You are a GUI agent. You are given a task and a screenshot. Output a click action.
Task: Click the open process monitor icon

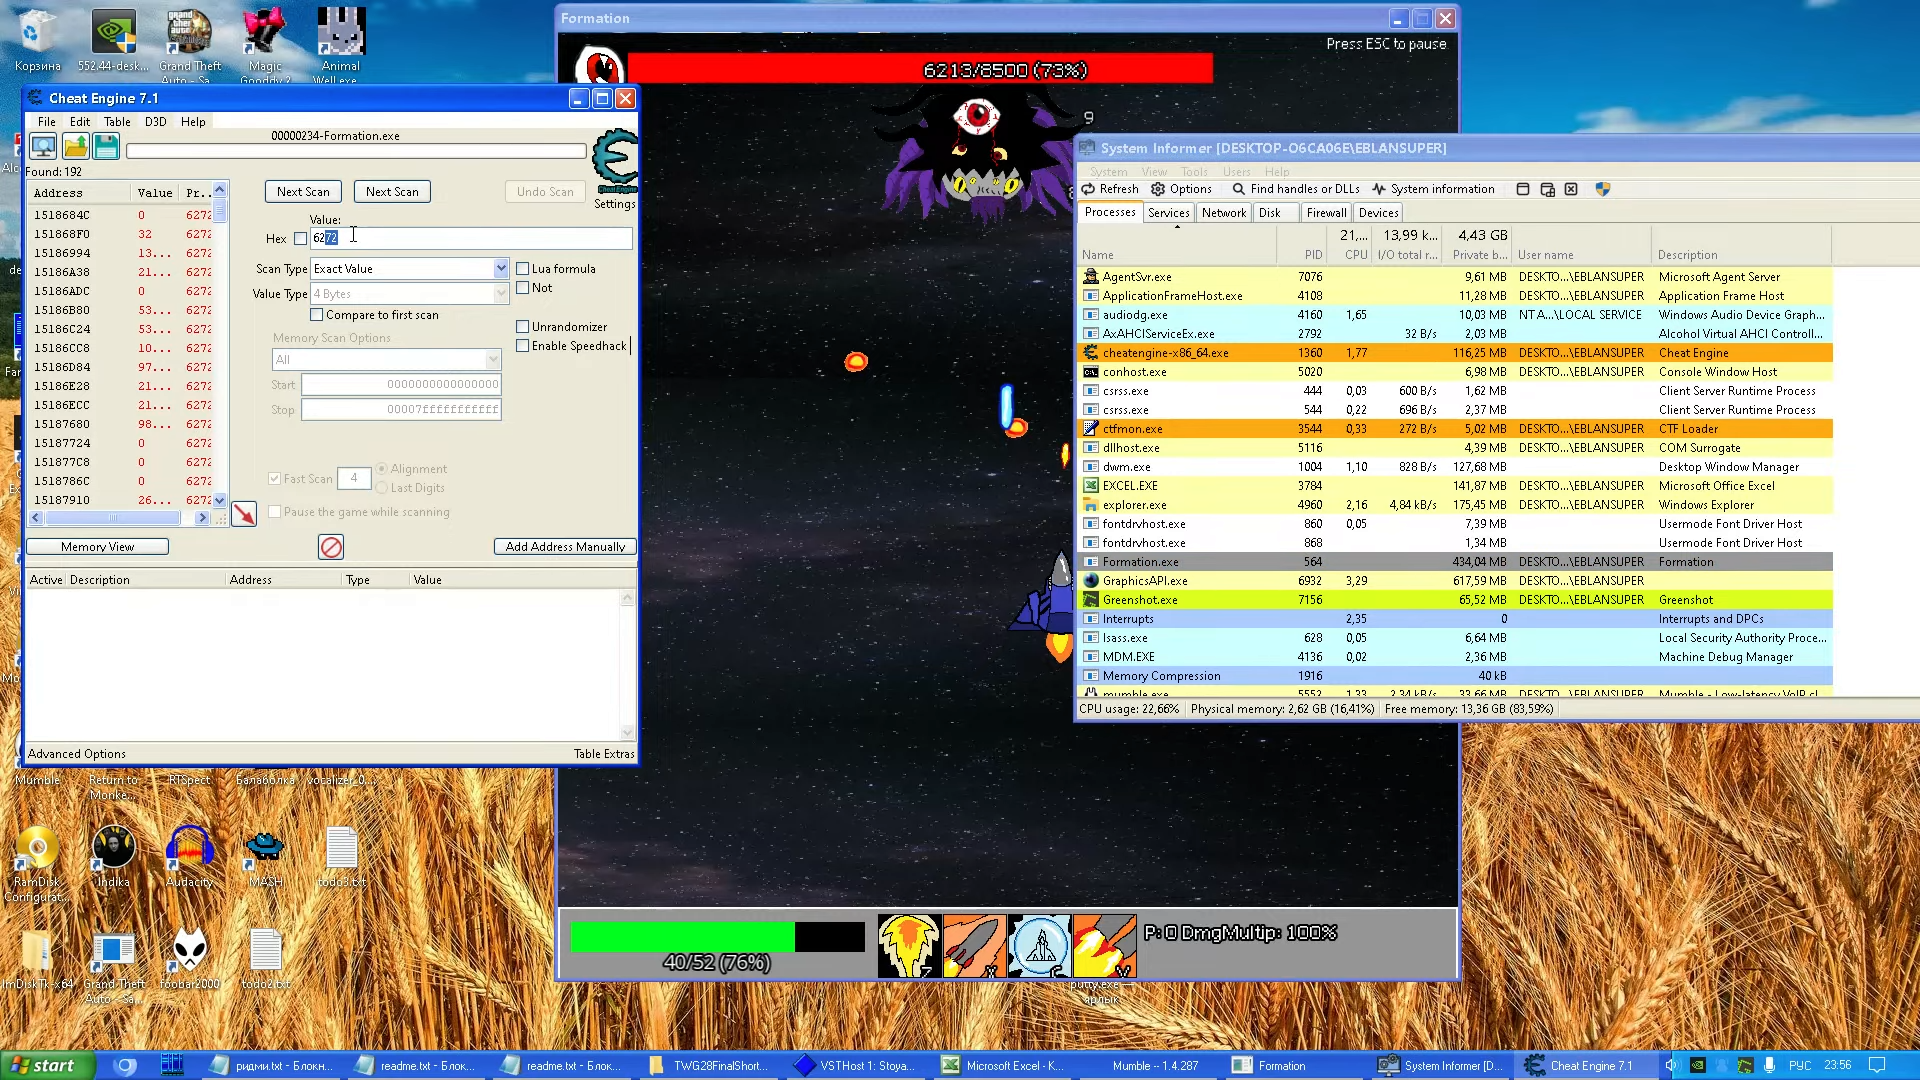coord(43,147)
